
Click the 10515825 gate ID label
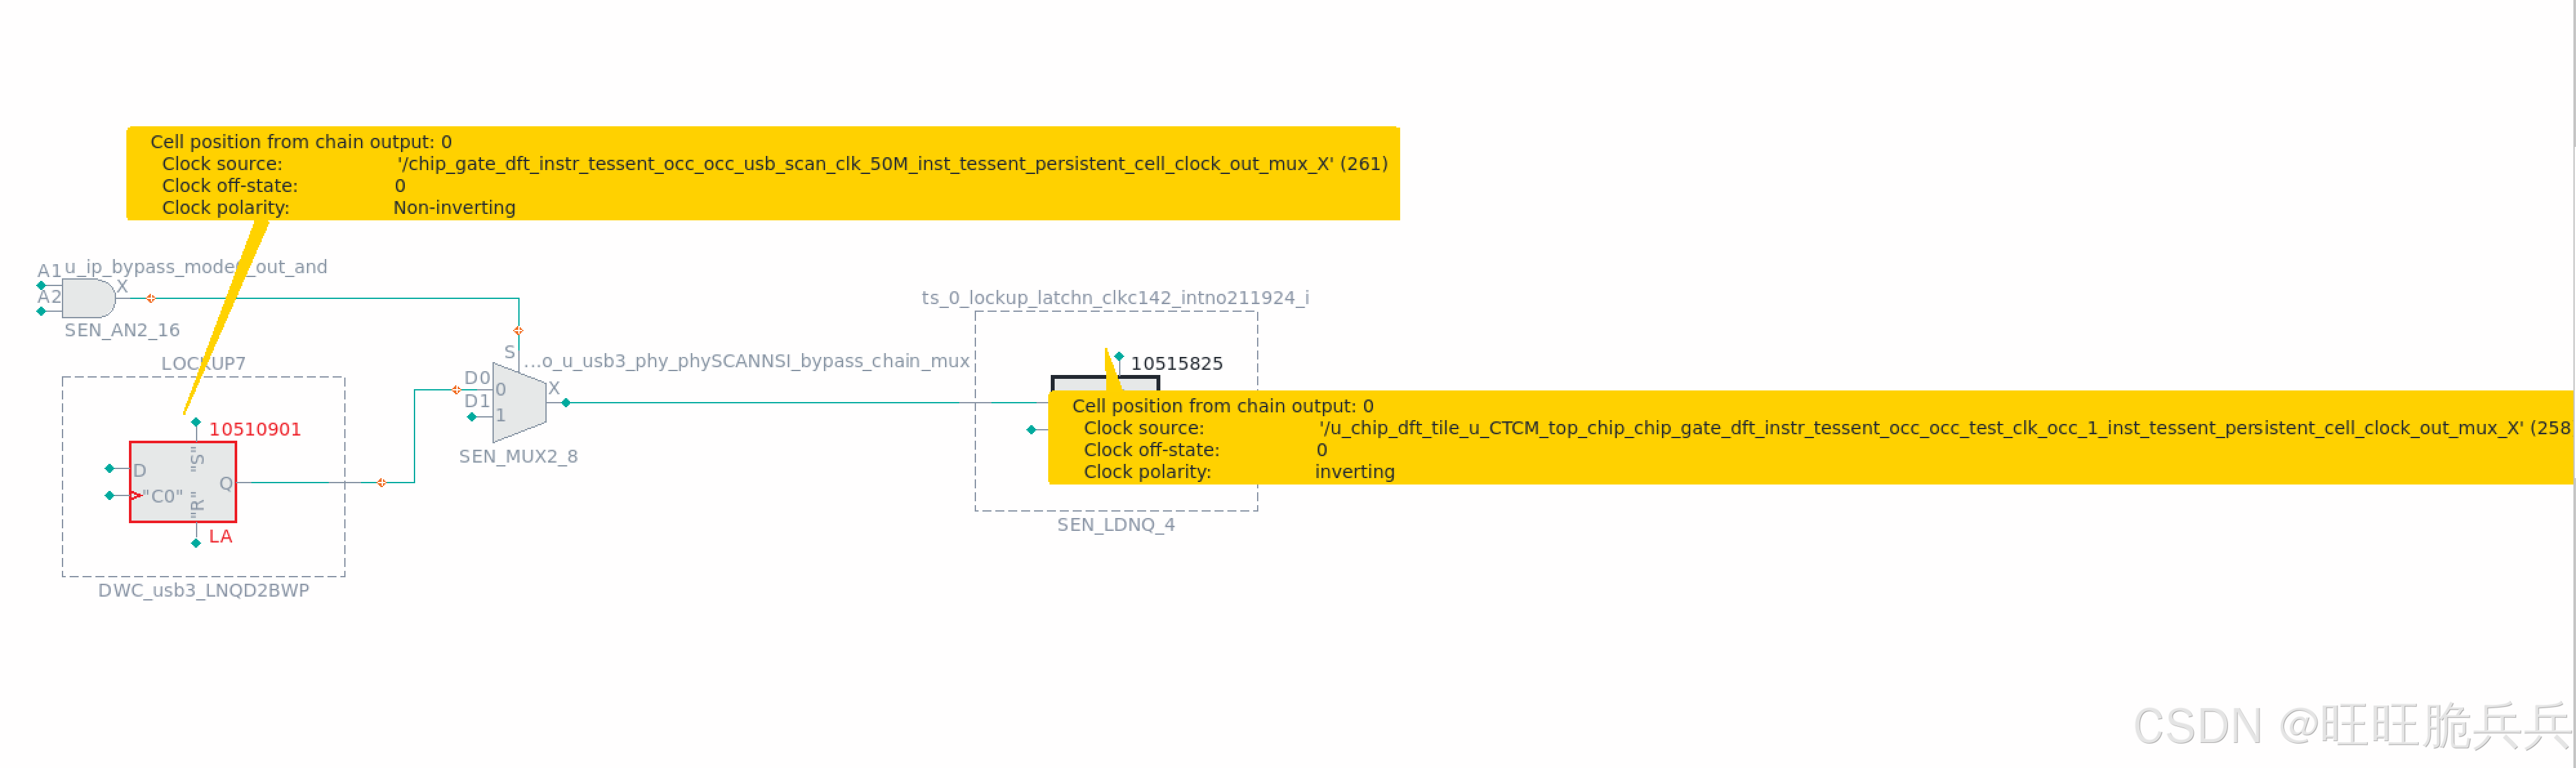[x=1176, y=364]
